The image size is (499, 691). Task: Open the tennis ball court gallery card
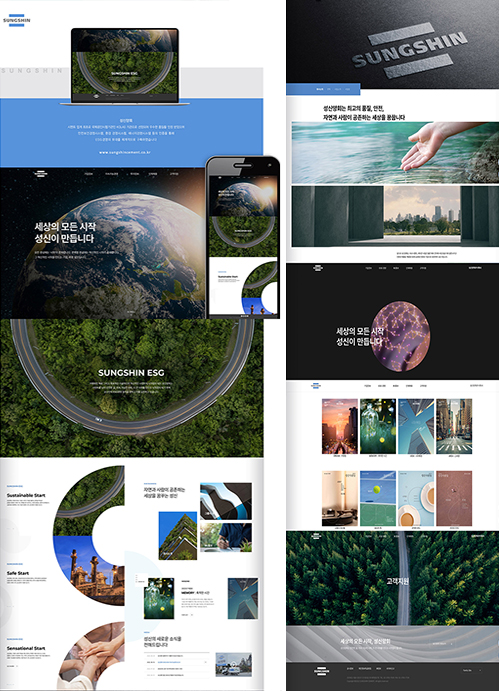coord(378,498)
